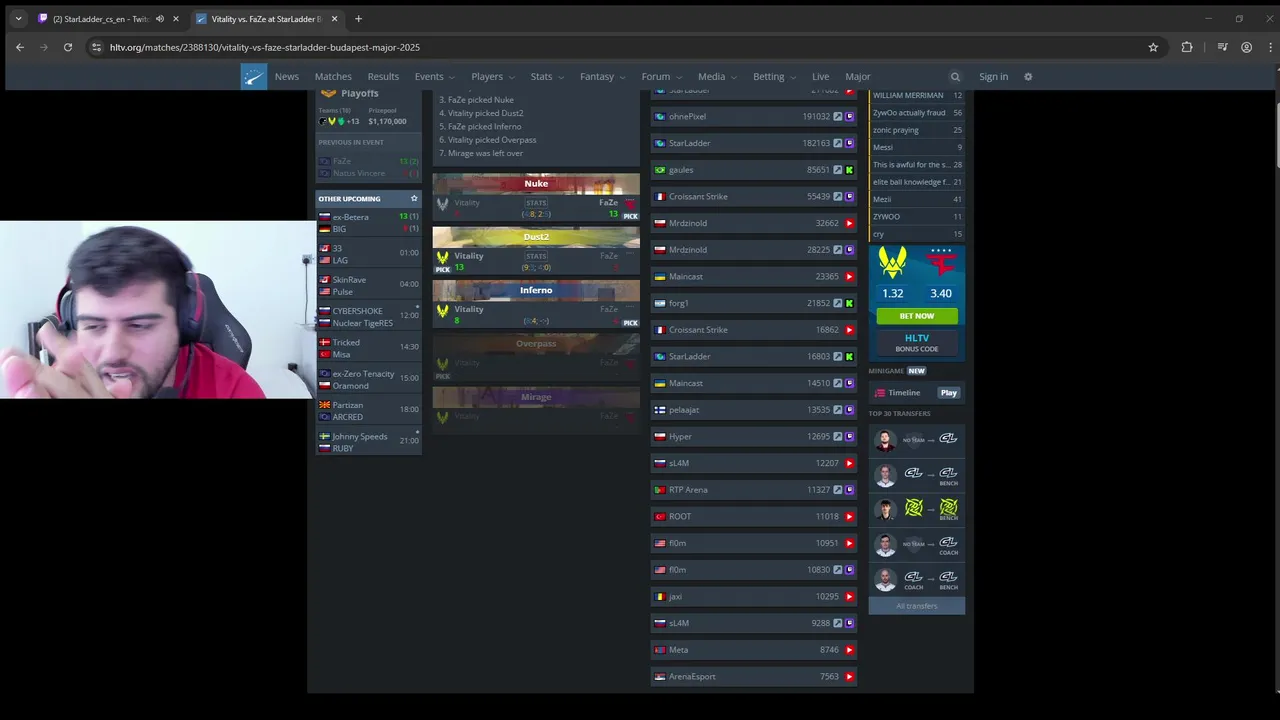Screen dimensions: 1280x720
Task: Click the HLTV BONUS CODE button
Action: (917, 343)
